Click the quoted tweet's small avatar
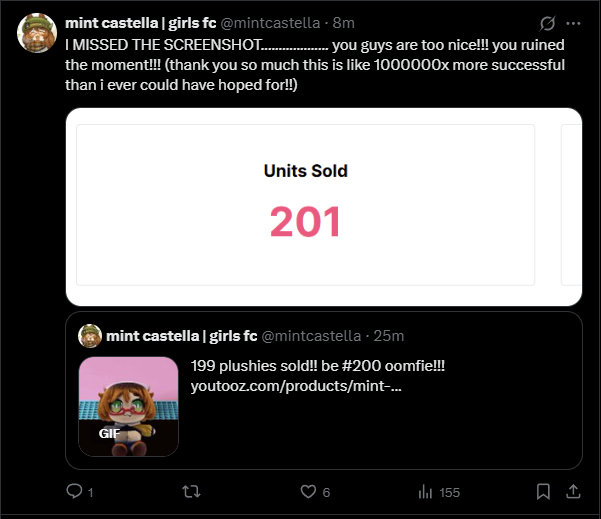This screenshot has height=519, width=601. click(90, 335)
